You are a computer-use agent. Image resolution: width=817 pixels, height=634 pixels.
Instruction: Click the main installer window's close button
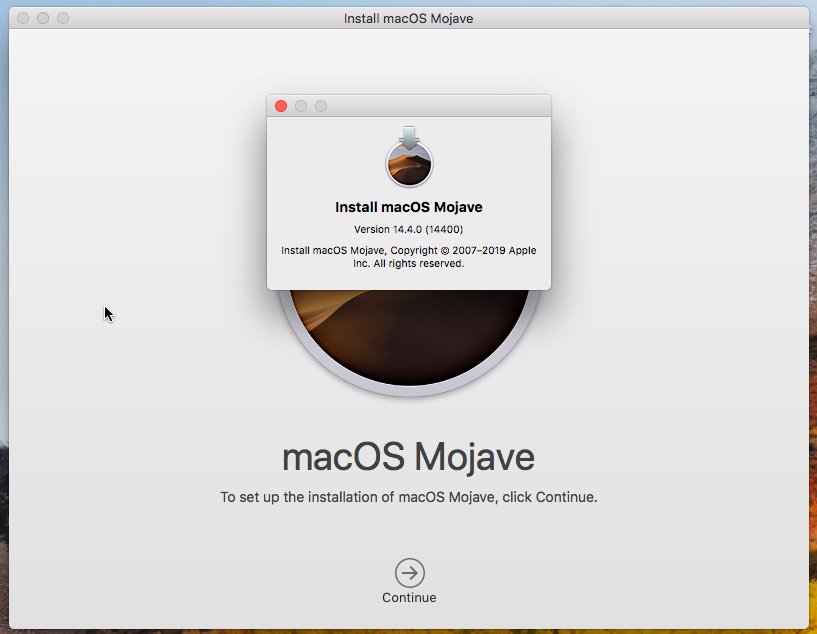[23, 18]
